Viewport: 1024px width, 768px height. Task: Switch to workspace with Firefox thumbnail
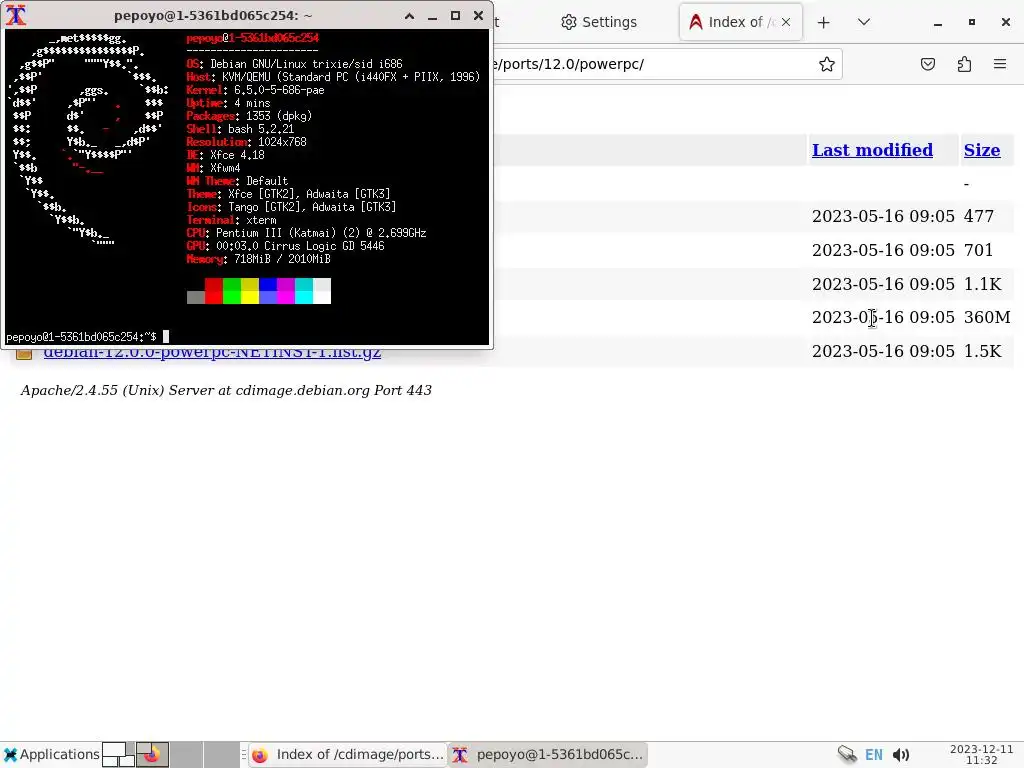point(152,754)
